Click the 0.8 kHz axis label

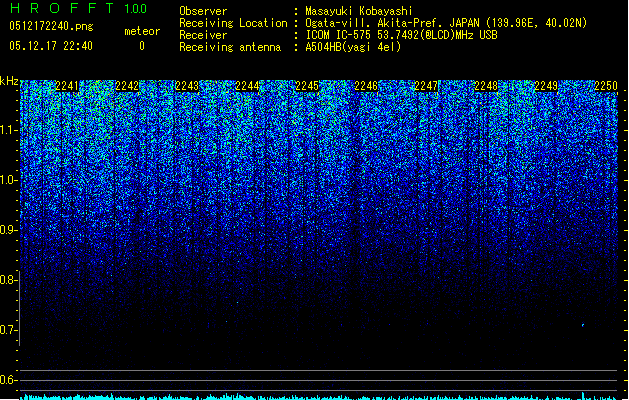pos(8,280)
